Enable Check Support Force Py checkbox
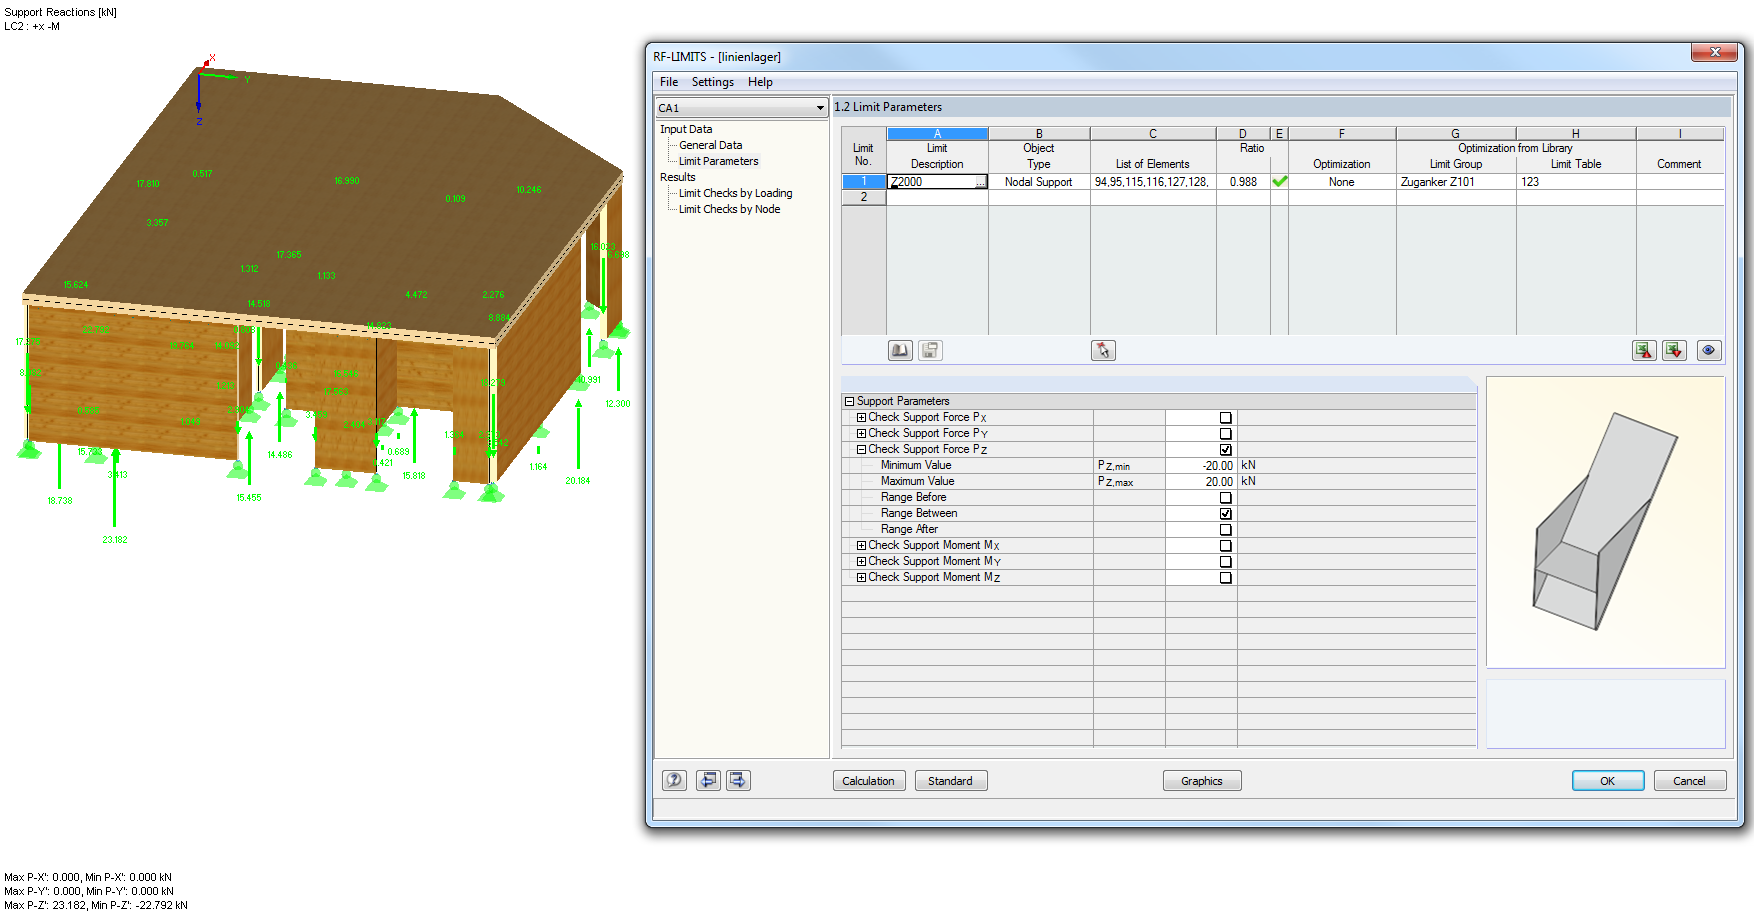Viewport: 1754px width, 917px height. [1225, 434]
